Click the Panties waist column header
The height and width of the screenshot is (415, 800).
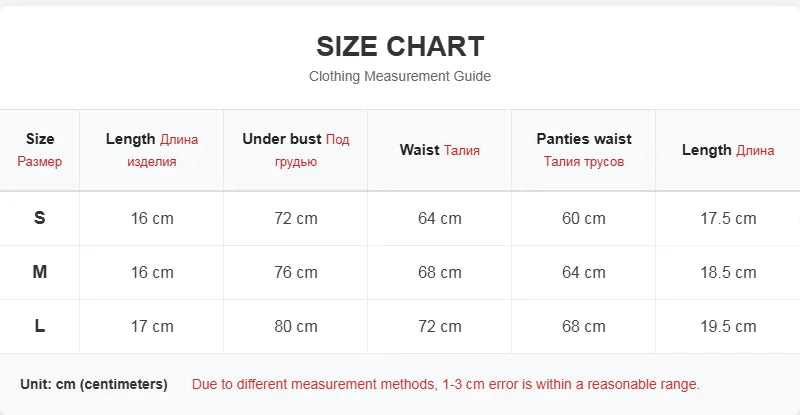click(584, 150)
